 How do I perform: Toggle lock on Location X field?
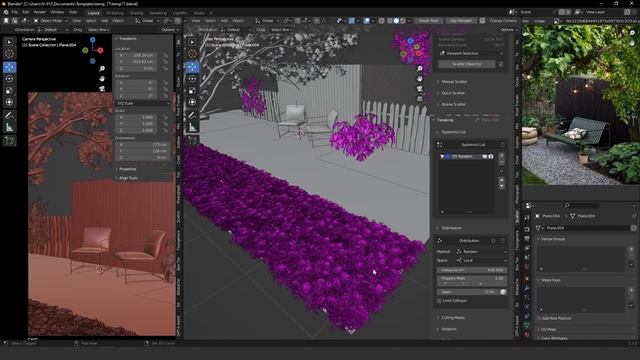pyautogui.click(x=165, y=55)
